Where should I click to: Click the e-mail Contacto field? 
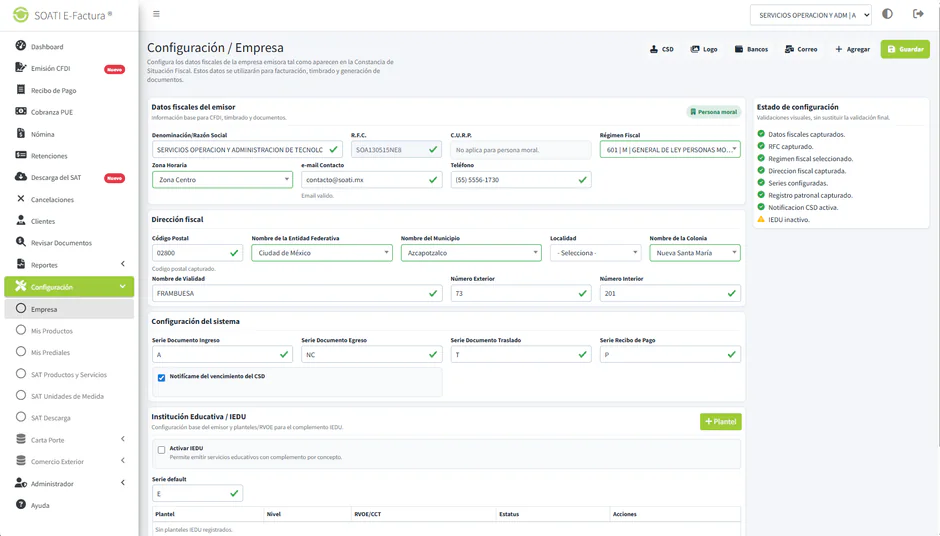click(x=372, y=179)
